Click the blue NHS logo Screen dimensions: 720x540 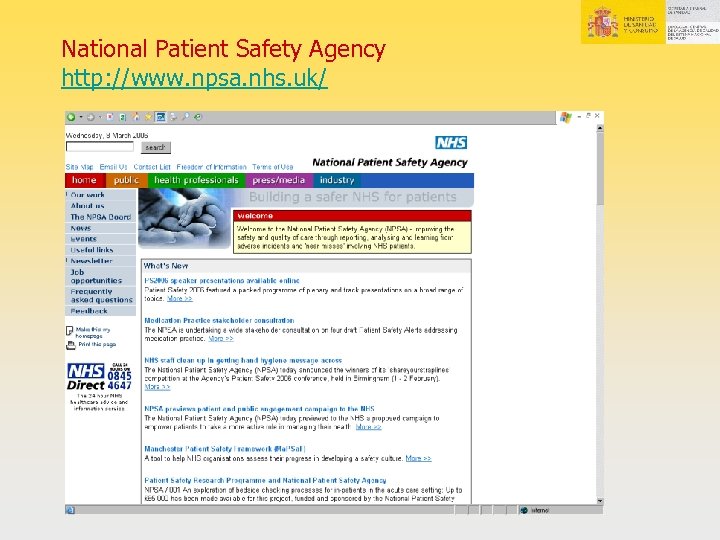click(x=451, y=142)
